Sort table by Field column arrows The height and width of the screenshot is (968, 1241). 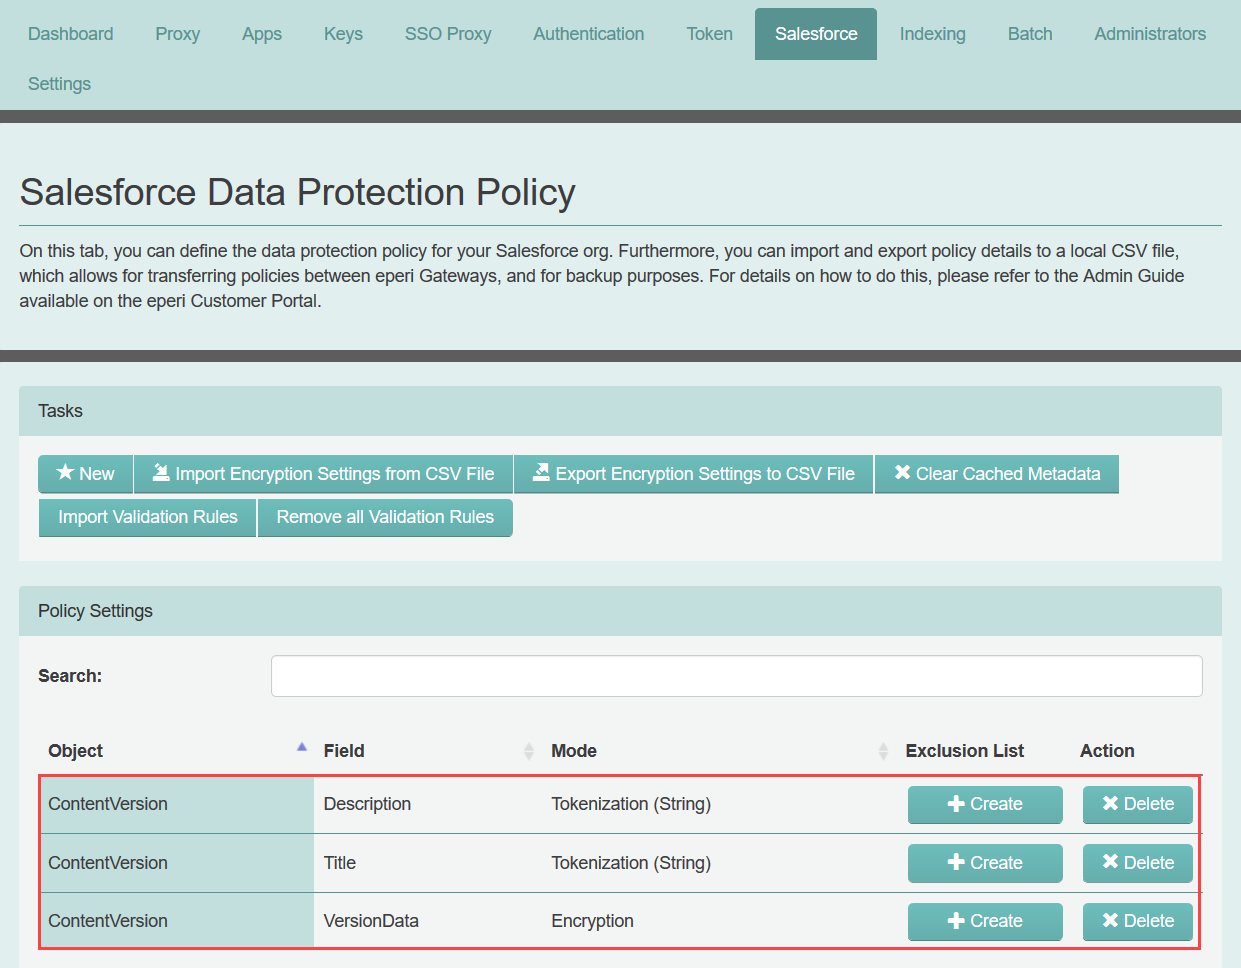(529, 751)
